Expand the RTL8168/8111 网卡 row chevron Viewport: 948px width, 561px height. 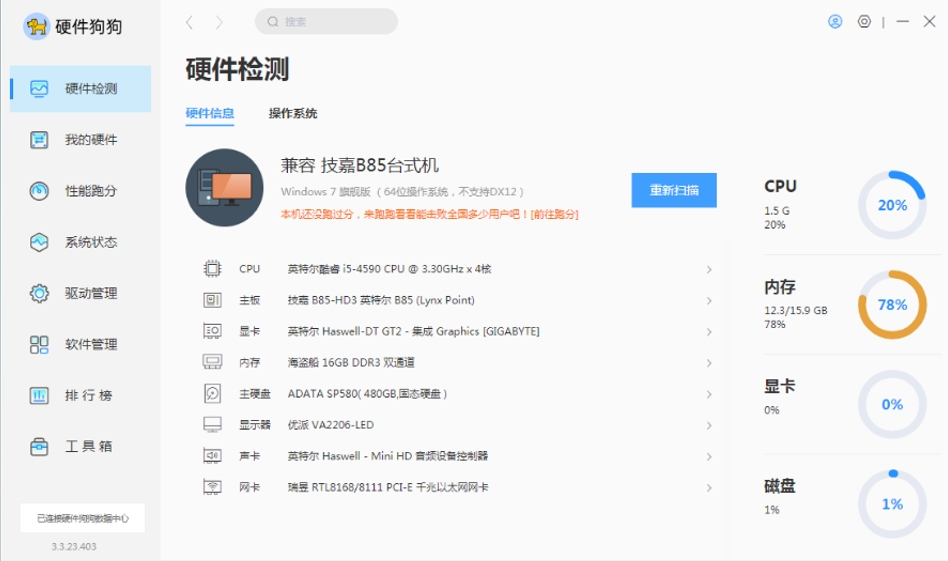click(709, 488)
